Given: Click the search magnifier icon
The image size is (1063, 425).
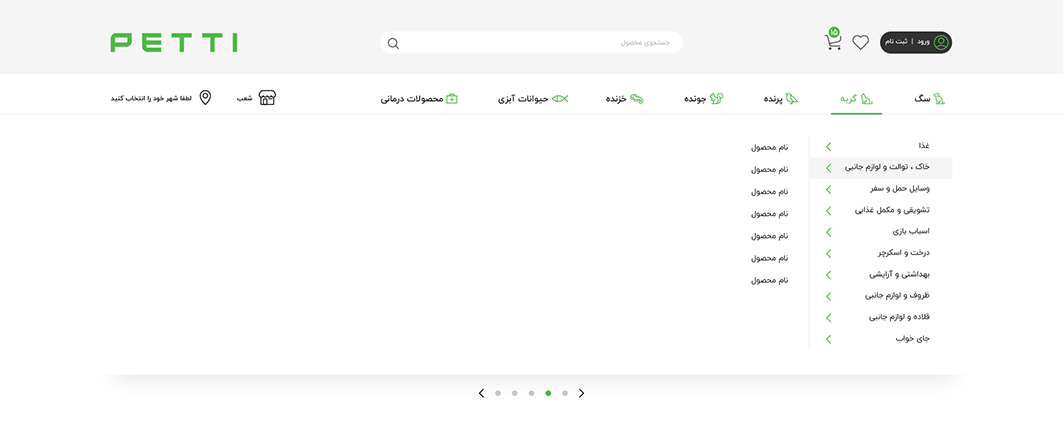Looking at the screenshot, I should [393, 43].
